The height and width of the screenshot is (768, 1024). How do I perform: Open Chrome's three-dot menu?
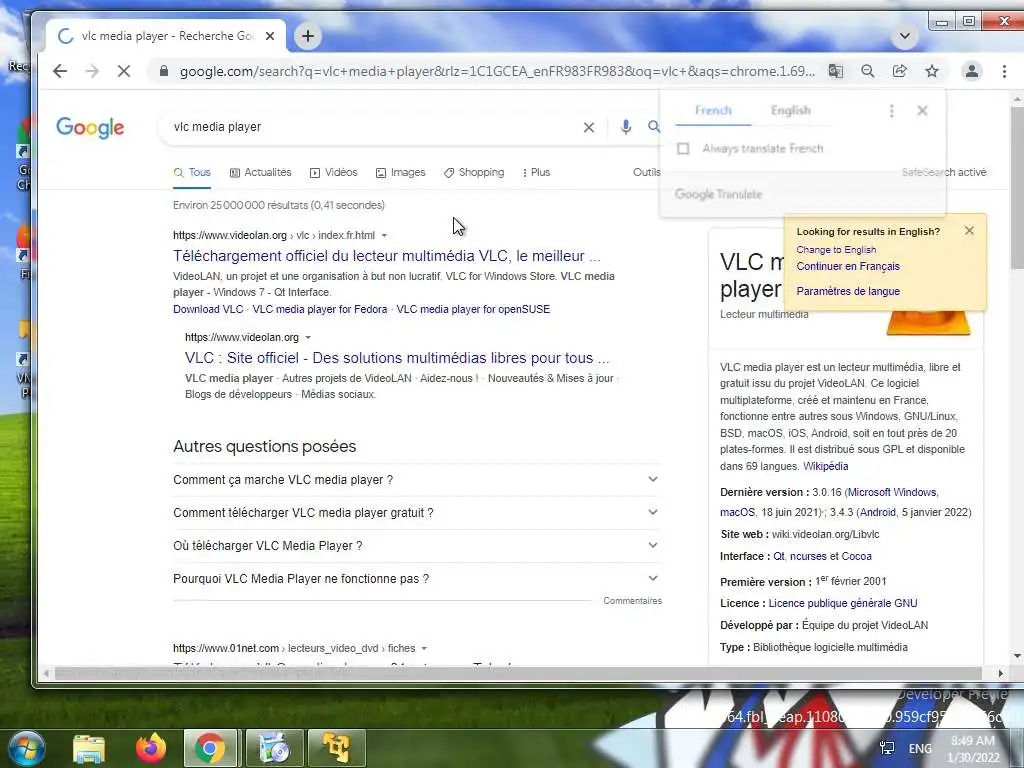pyautogui.click(x=1004, y=71)
